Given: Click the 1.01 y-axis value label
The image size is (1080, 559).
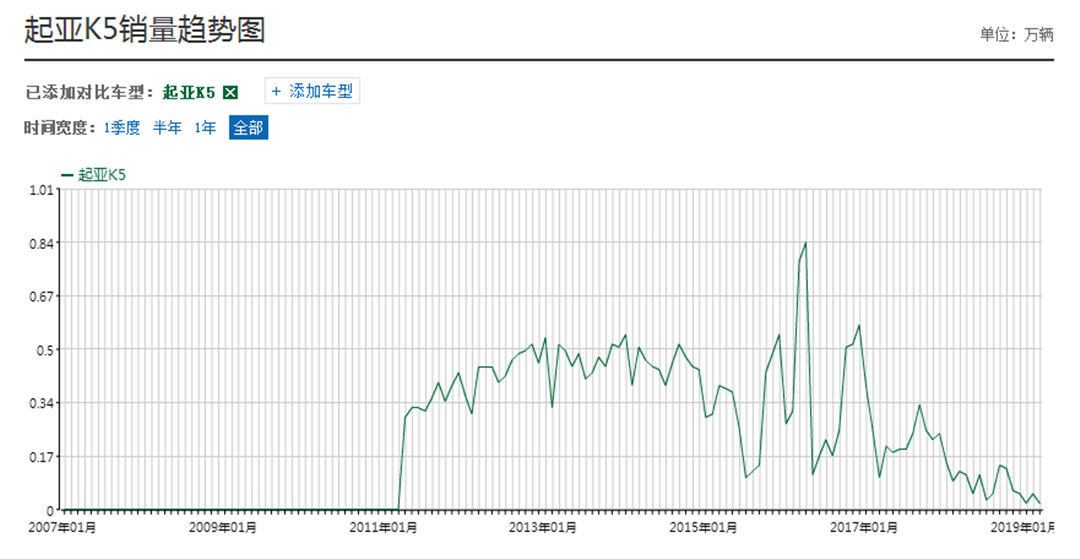Looking at the screenshot, I should point(41,190).
